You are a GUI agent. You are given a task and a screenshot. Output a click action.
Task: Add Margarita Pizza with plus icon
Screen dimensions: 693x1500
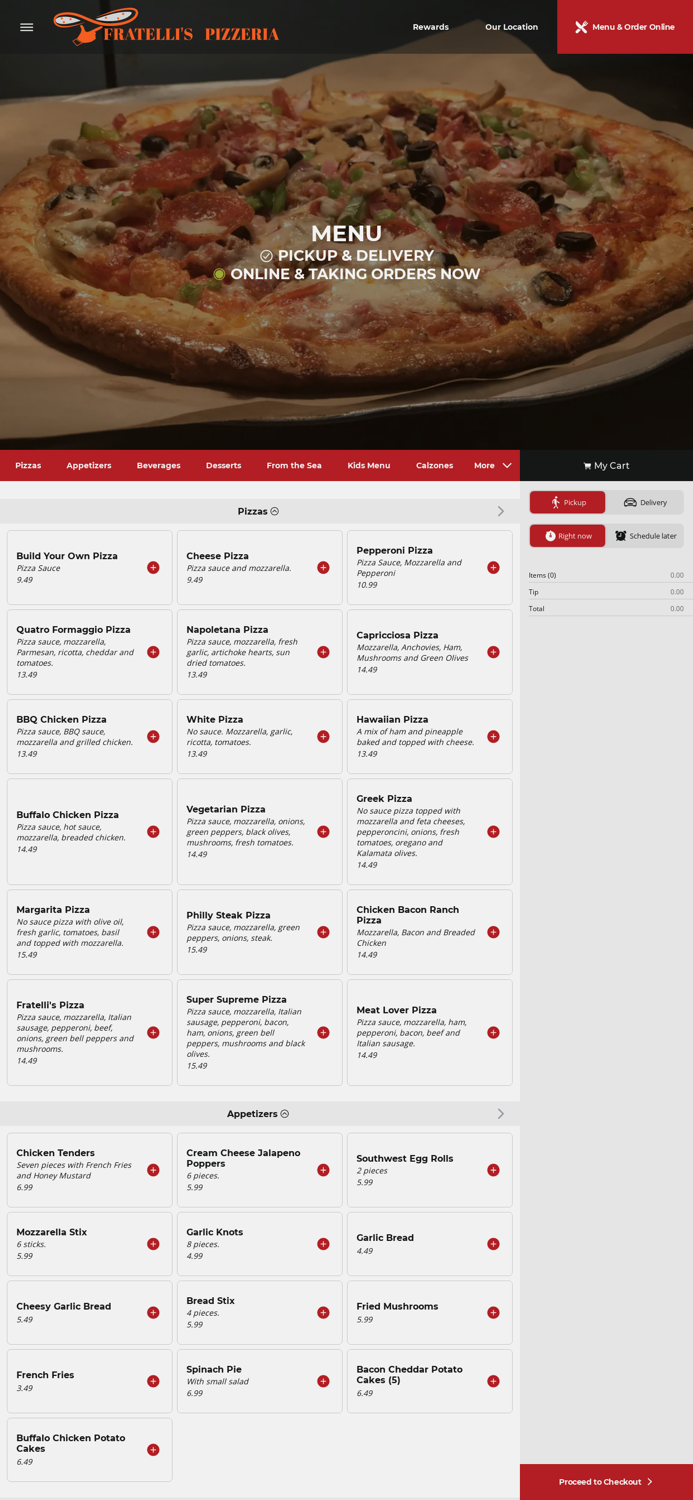click(x=153, y=932)
